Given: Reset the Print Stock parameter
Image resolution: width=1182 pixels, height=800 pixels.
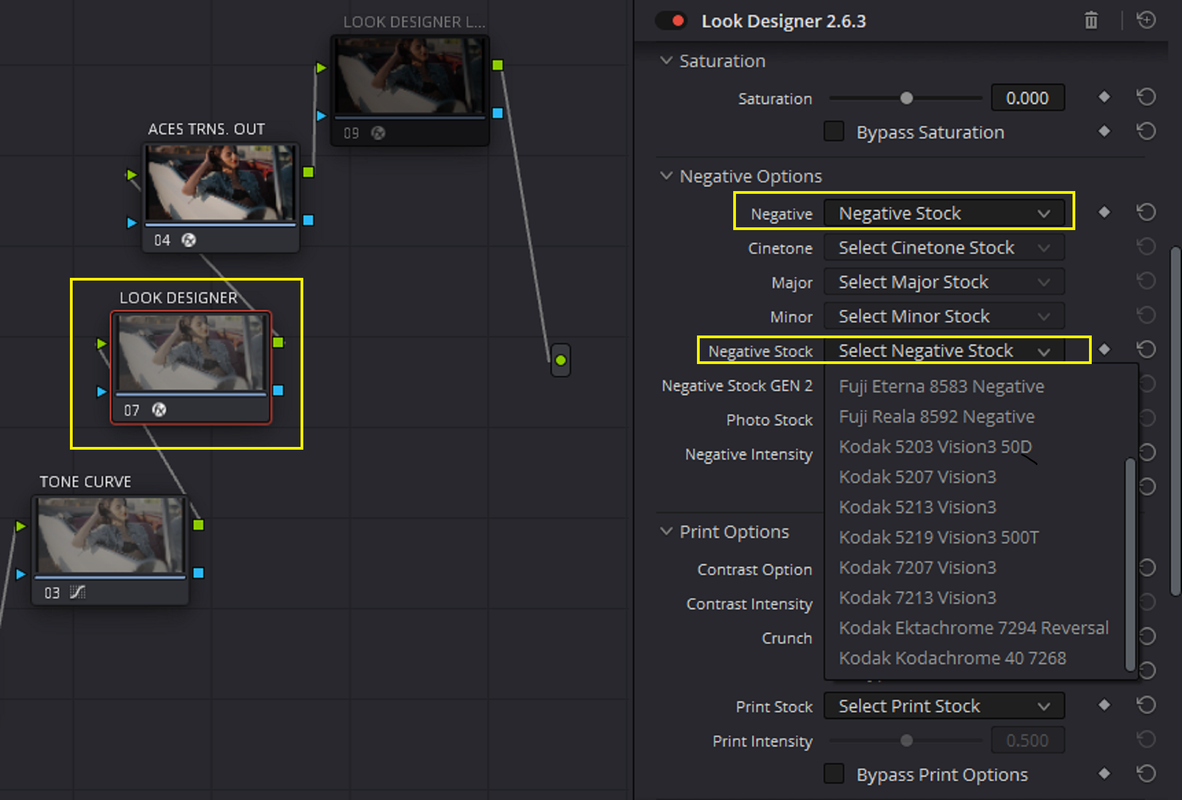Looking at the screenshot, I should click(1146, 704).
